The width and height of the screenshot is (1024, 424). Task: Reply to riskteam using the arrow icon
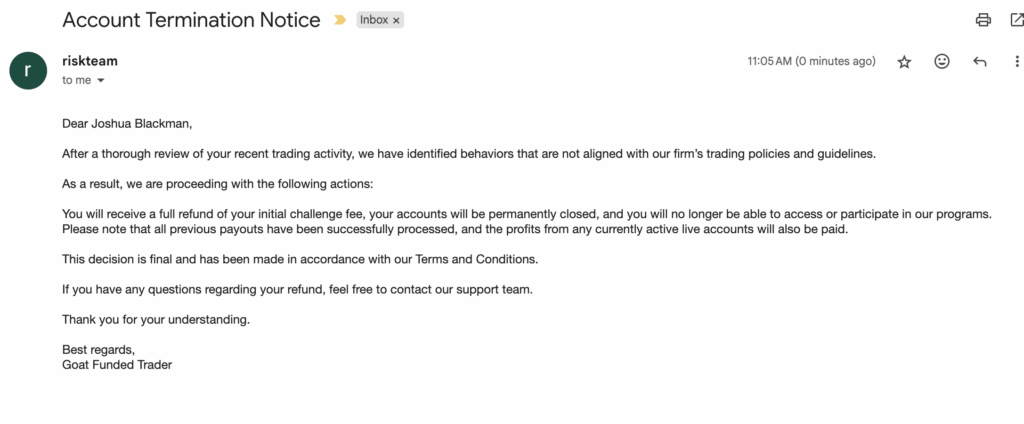pos(980,61)
